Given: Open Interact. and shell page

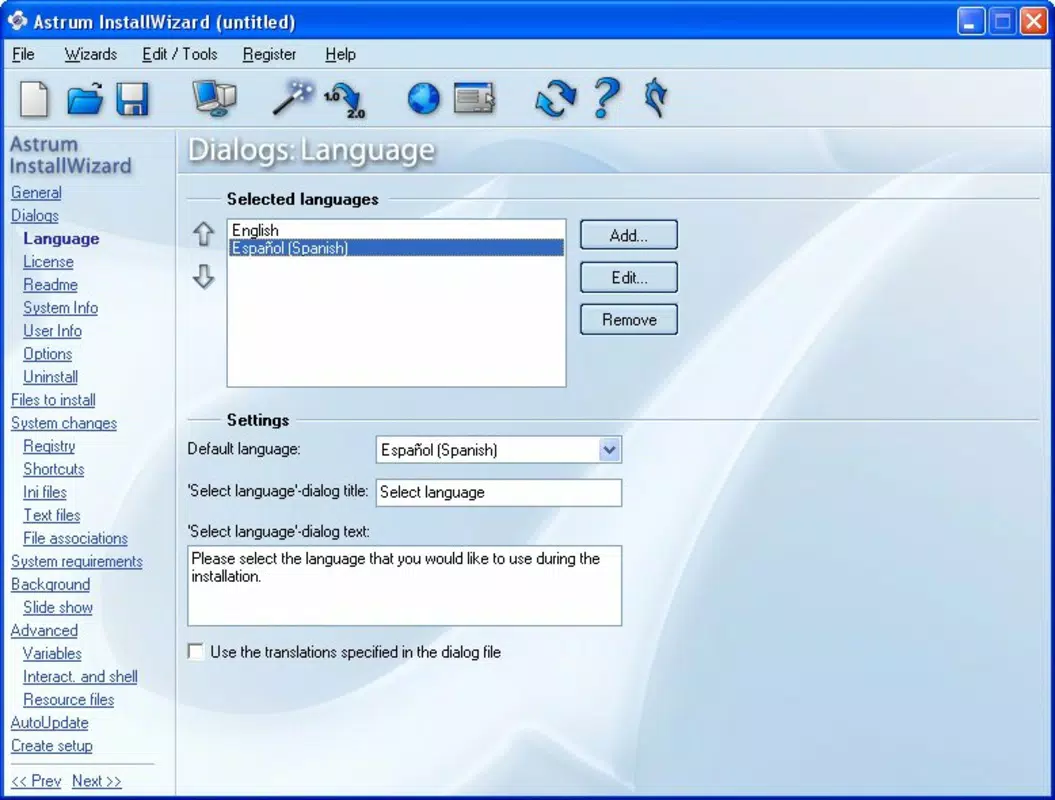Looking at the screenshot, I should tap(80, 676).
